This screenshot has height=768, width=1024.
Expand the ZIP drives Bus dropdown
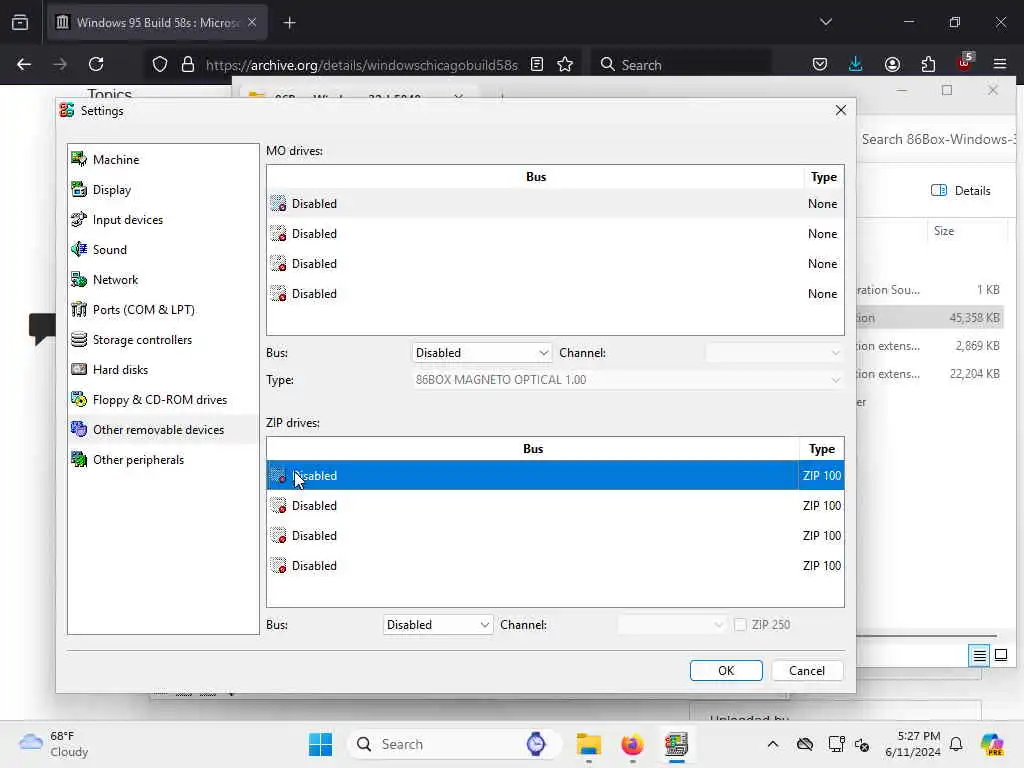[438, 625]
